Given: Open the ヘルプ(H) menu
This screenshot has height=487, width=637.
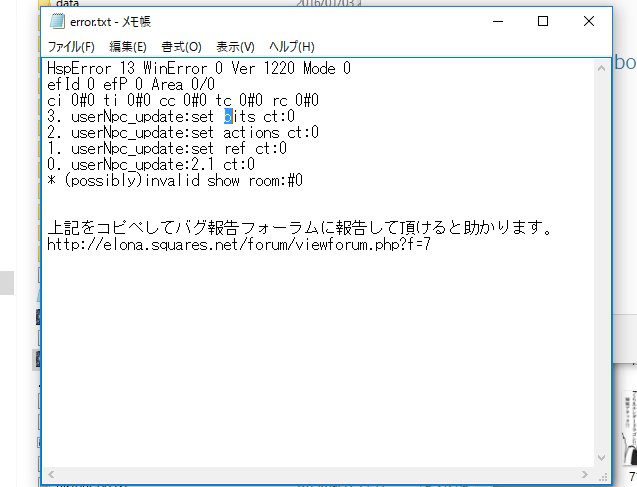Looking at the screenshot, I should (292, 47).
